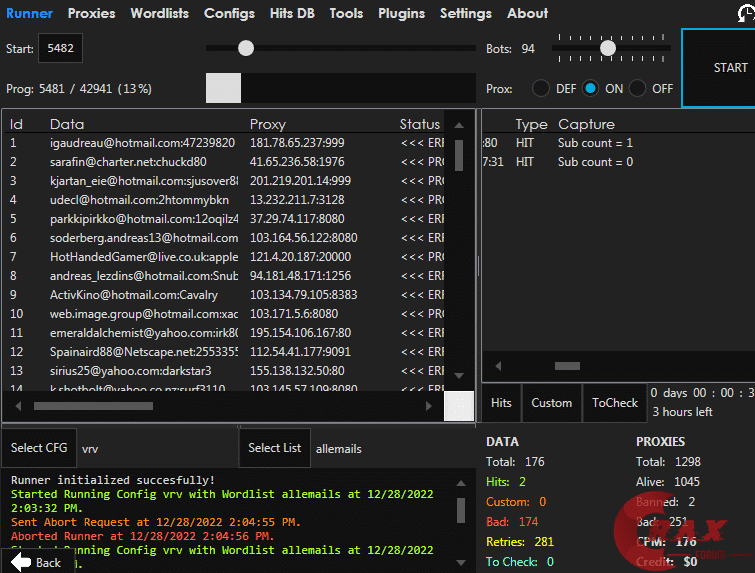
Task: Switch to the ToCheck results tab
Action: [614, 403]
